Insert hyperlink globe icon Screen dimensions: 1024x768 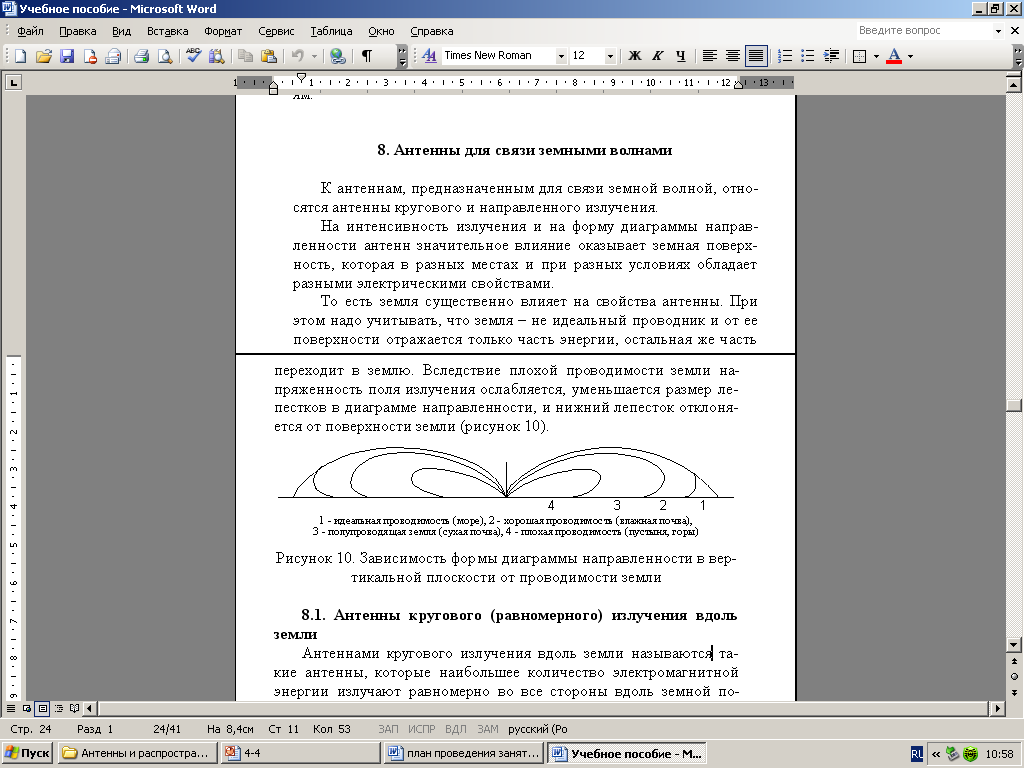[x=338, y=56]
